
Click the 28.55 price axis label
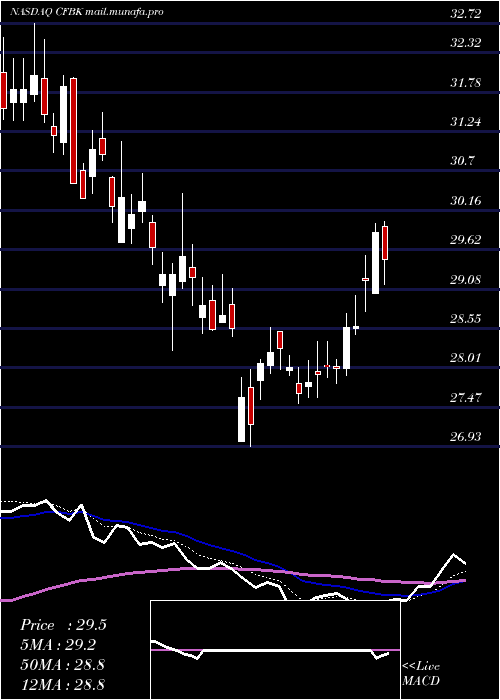click(466, 318)
